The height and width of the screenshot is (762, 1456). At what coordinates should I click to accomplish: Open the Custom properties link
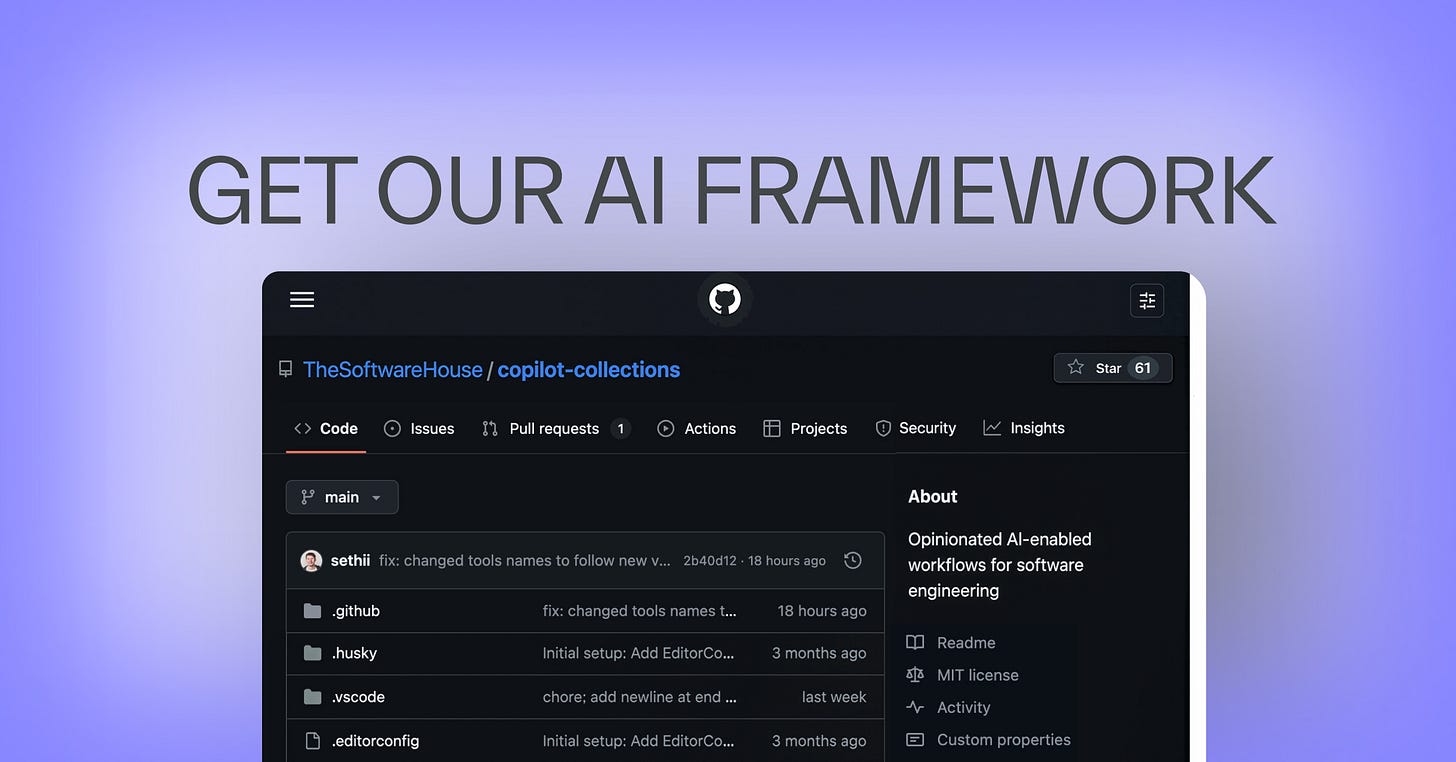coord(1004,740)
